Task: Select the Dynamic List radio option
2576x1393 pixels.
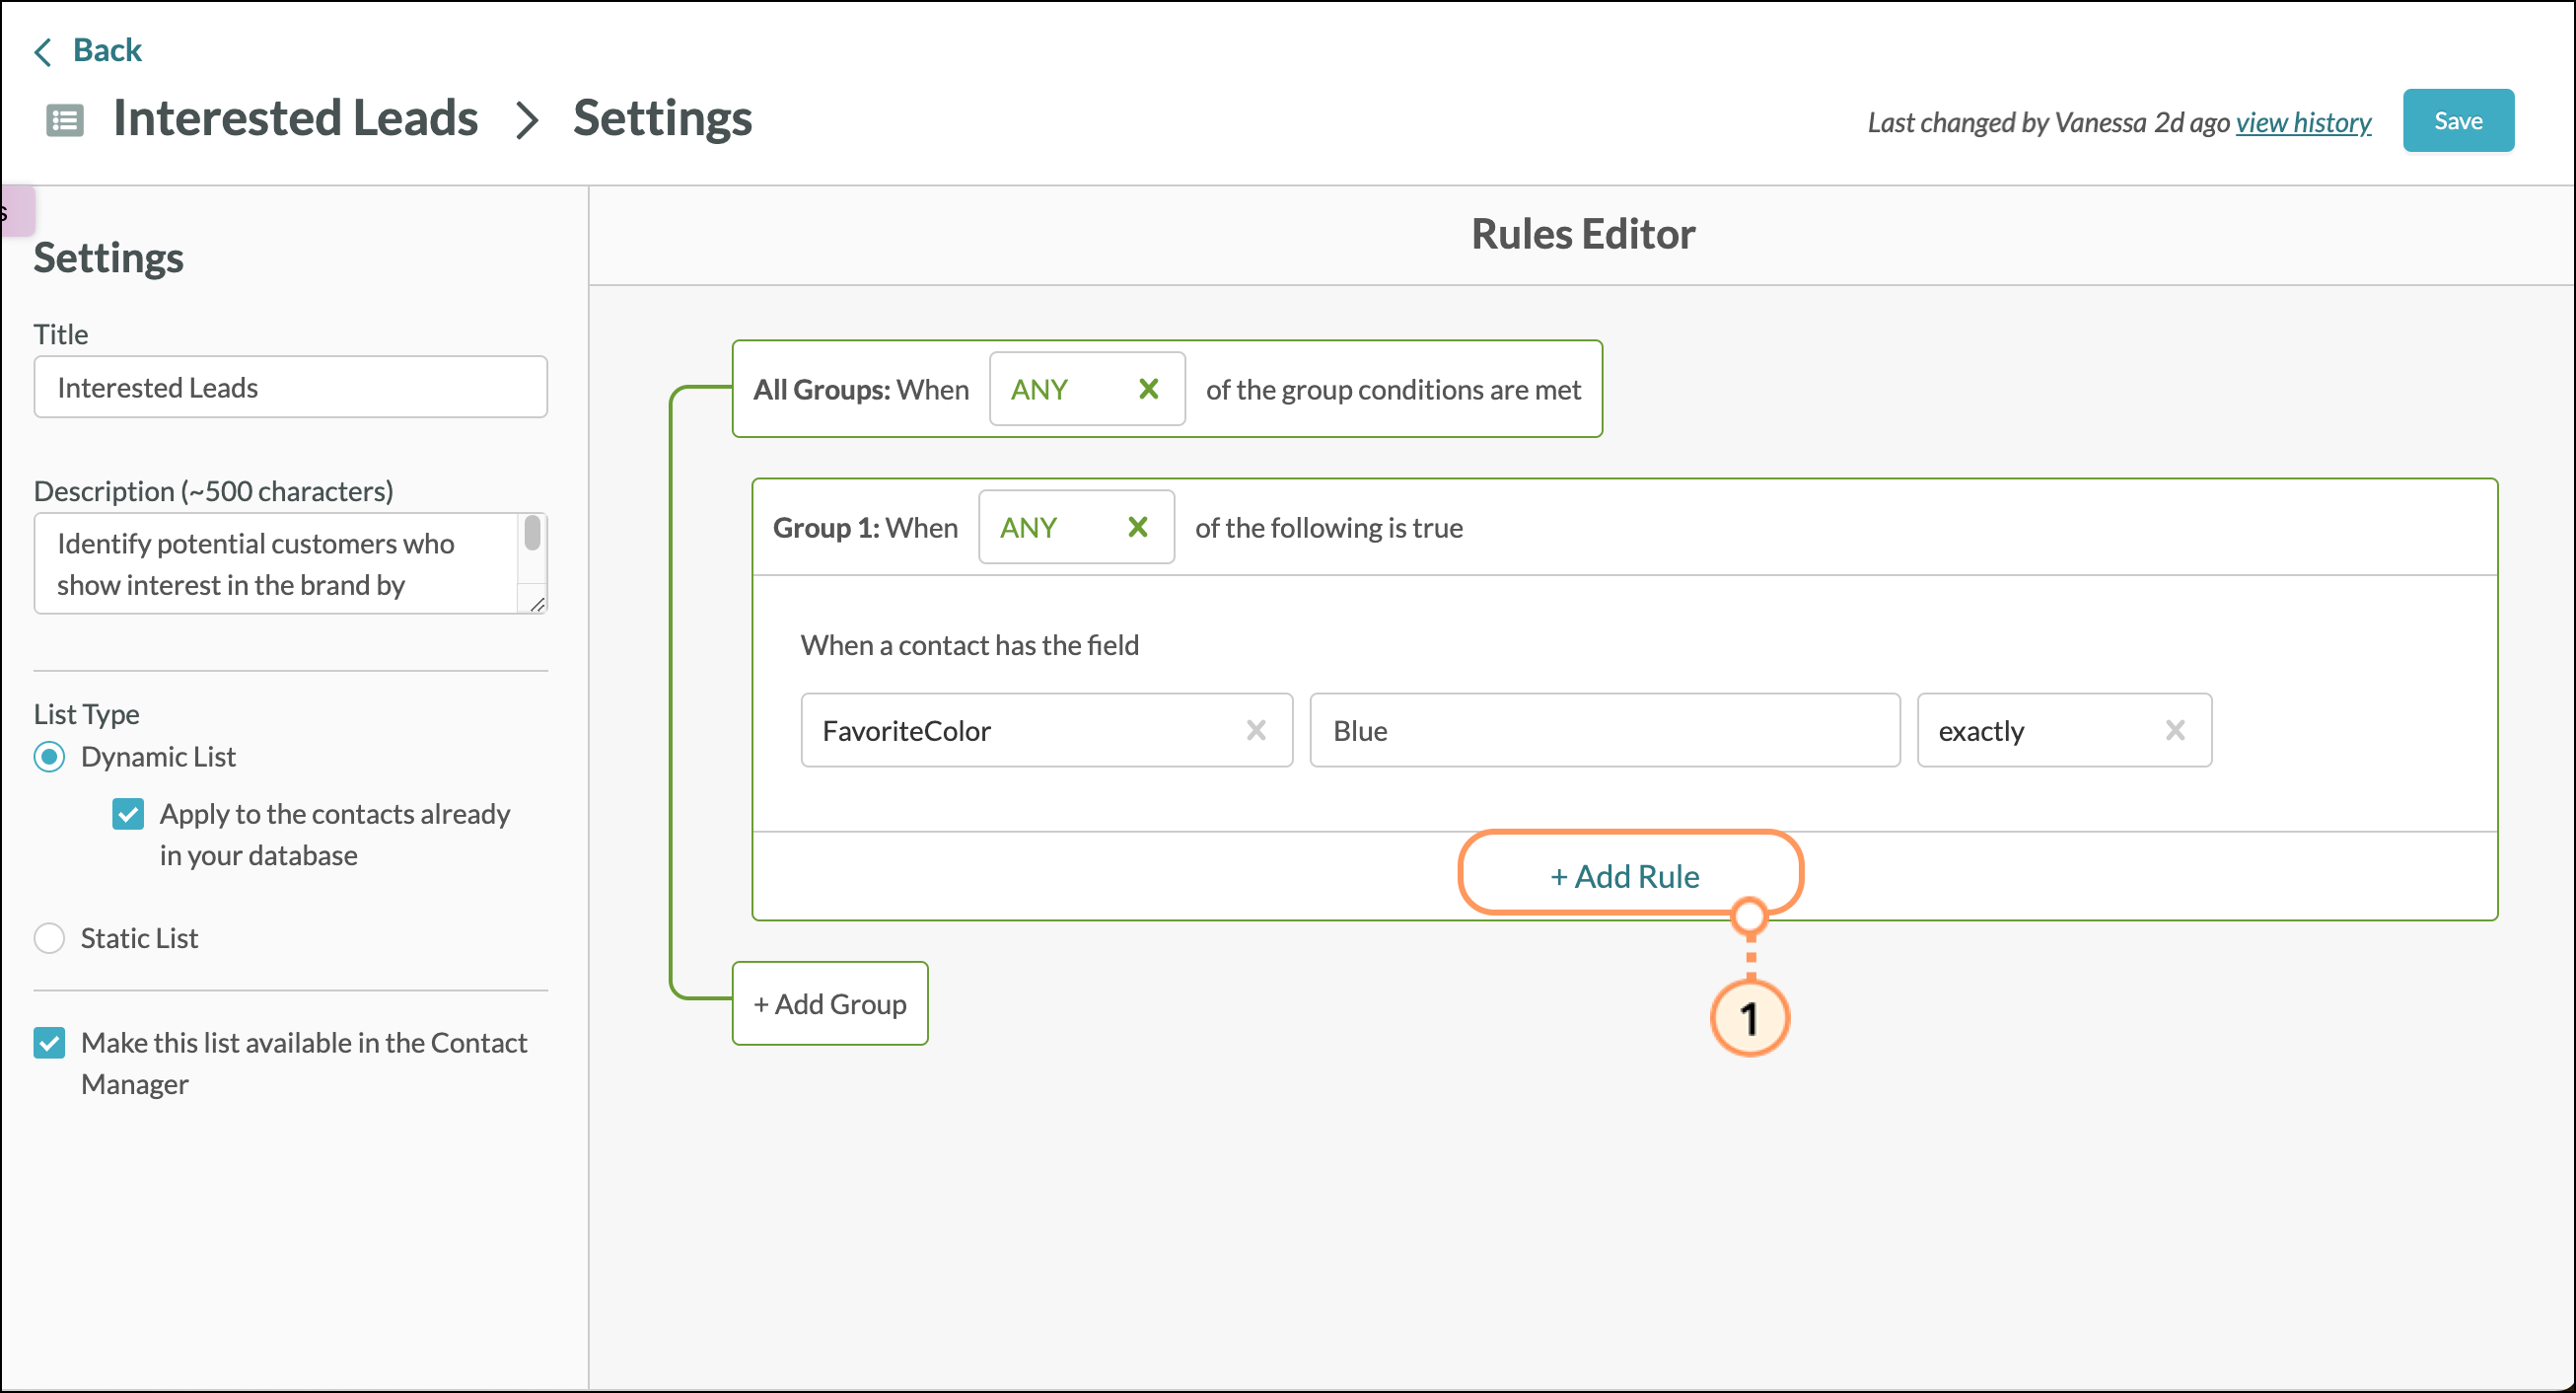Action: coord(49,757)
